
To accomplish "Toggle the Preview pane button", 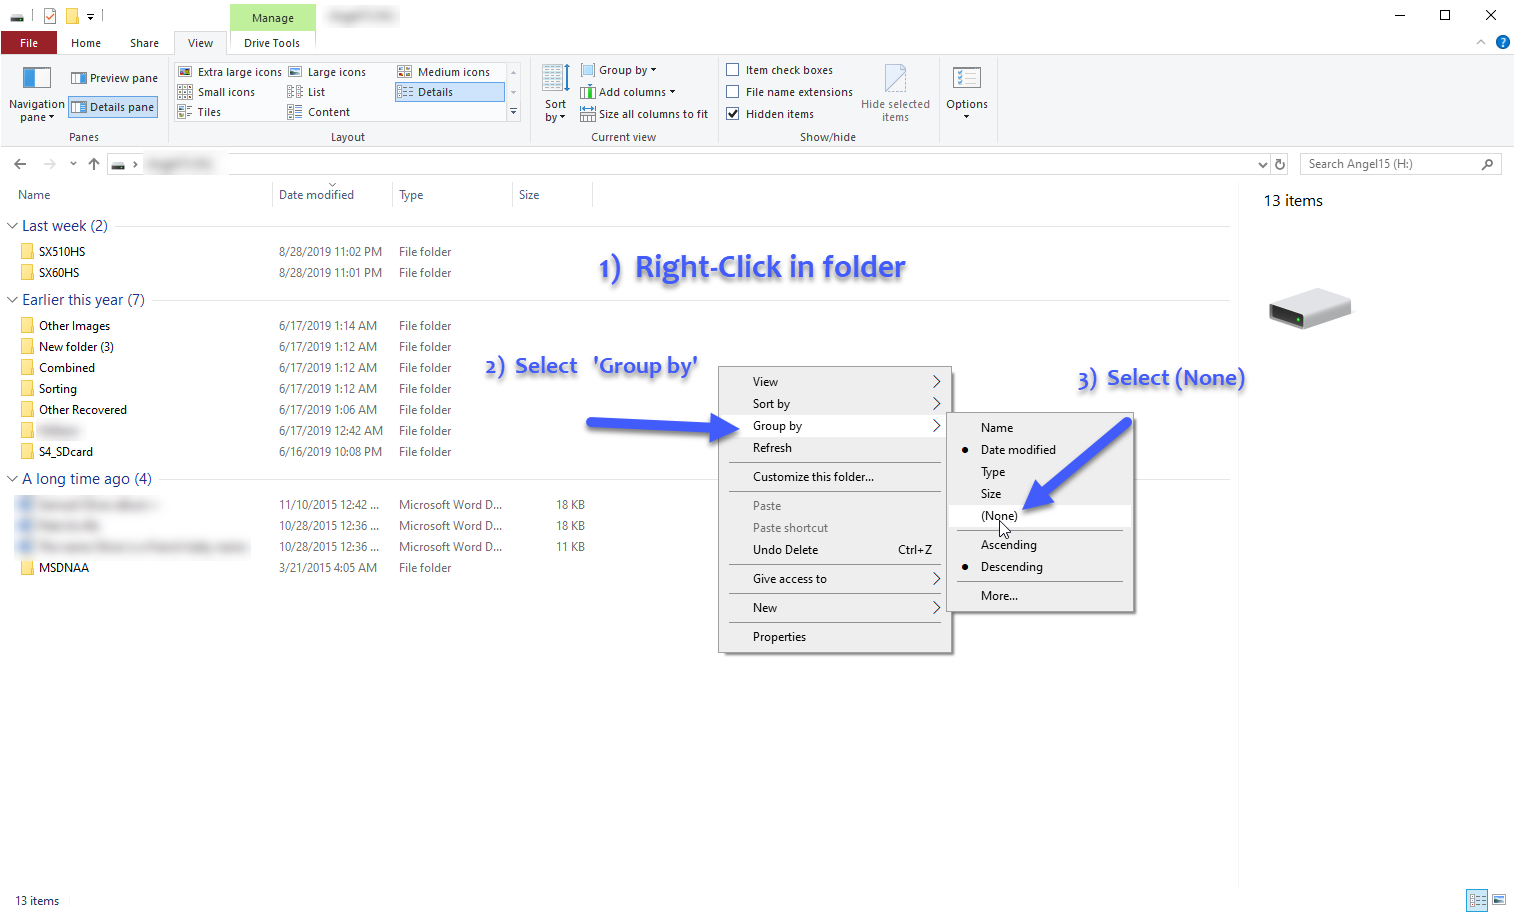I will (x=114, y=78).
